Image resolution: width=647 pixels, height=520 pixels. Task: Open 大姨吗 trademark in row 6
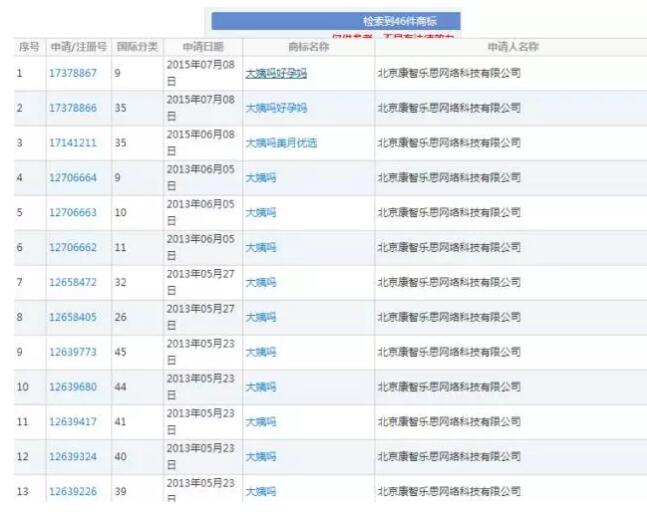tap(261, 248)
